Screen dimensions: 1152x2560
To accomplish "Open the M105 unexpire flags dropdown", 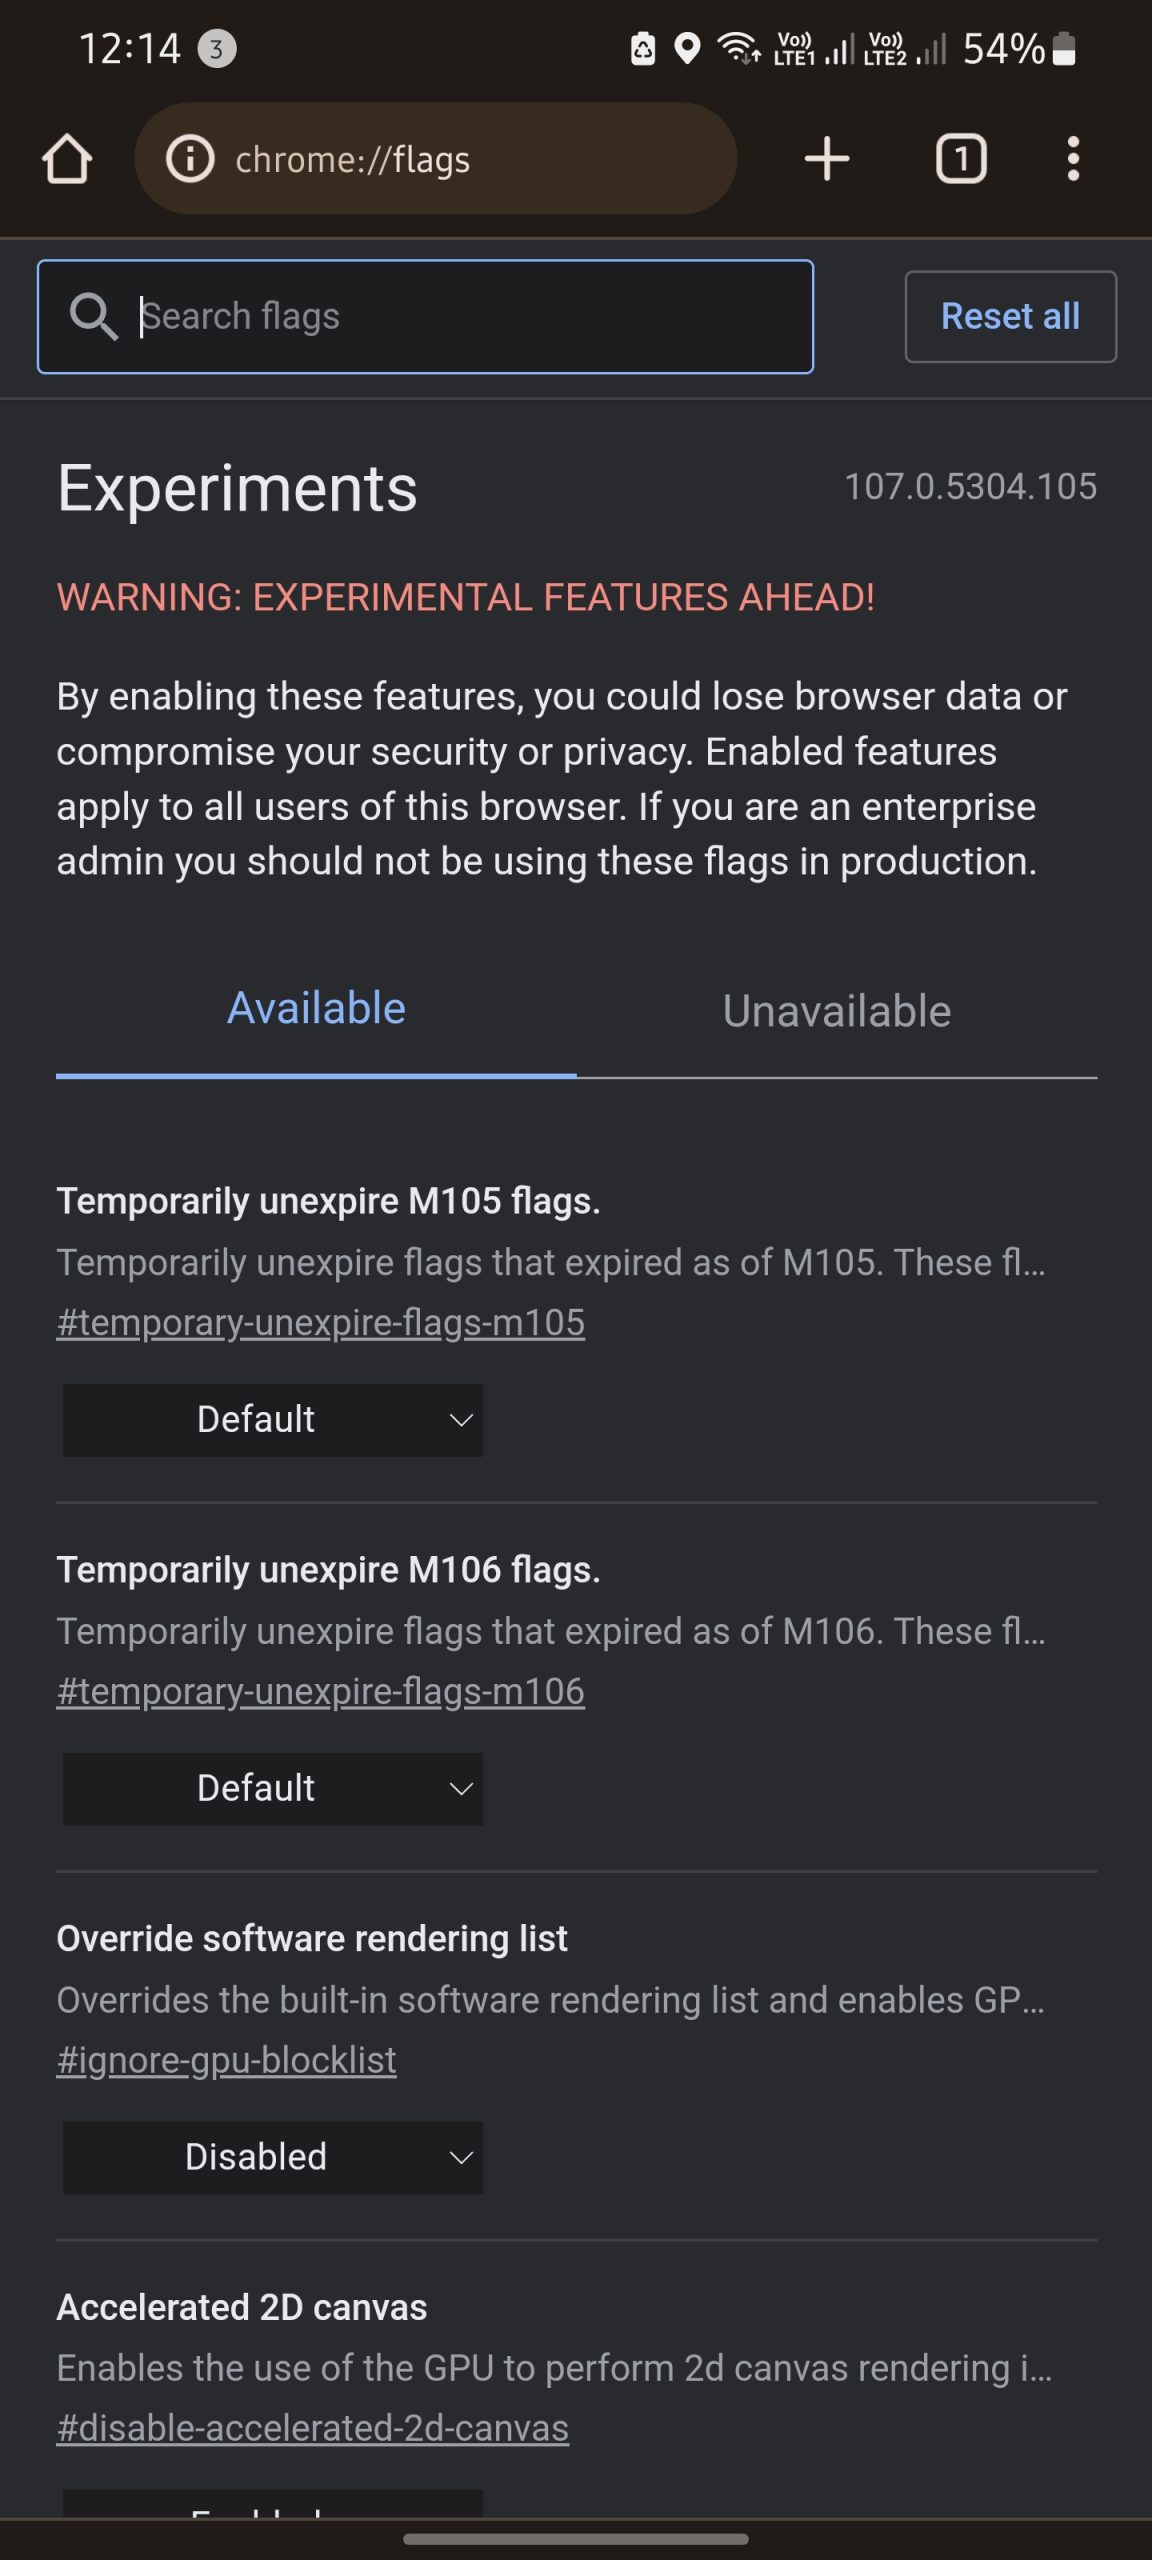I will 273,1420.
